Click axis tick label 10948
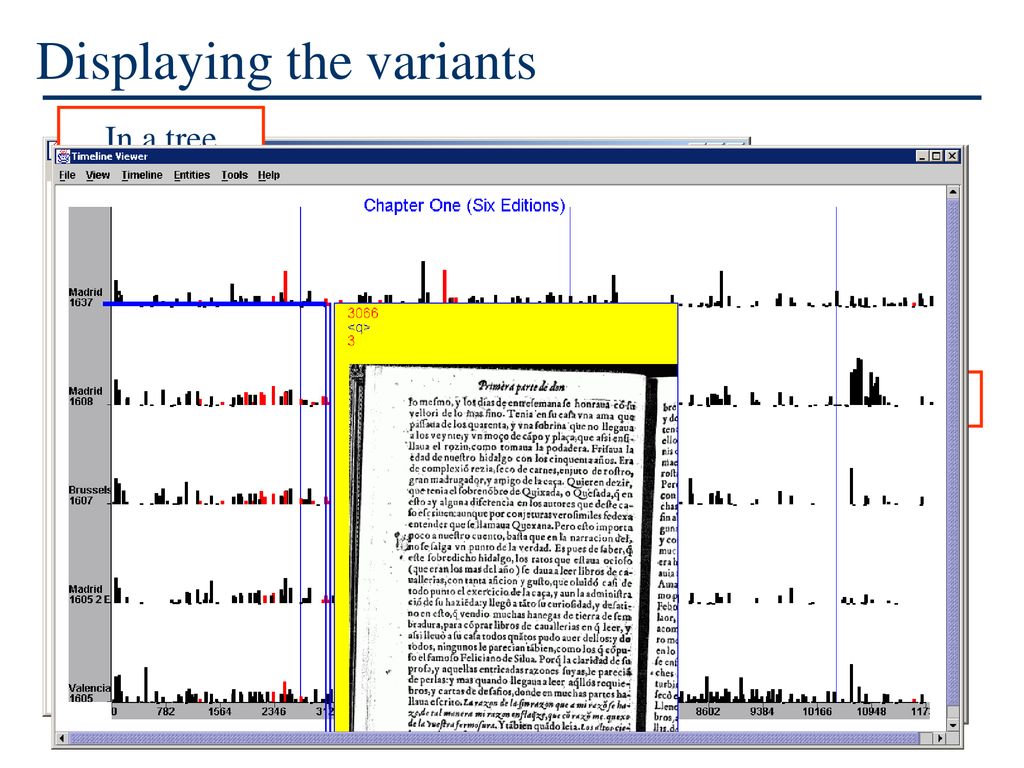Image resolution: width=1024 pixels, height=768 pixels. click(x=871, y=712)
